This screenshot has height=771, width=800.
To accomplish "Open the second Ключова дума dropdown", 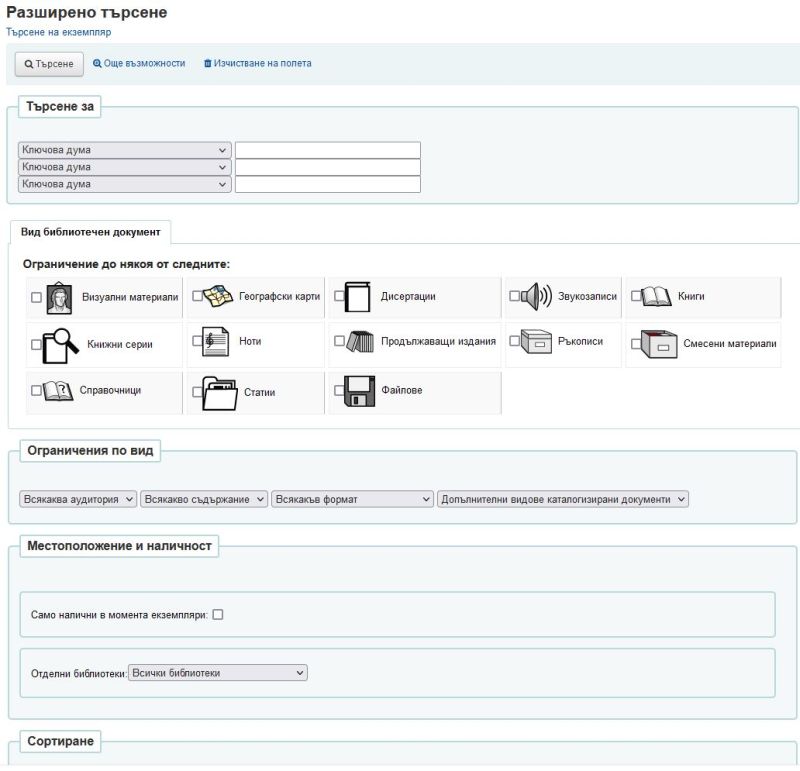I will point(124,167).
